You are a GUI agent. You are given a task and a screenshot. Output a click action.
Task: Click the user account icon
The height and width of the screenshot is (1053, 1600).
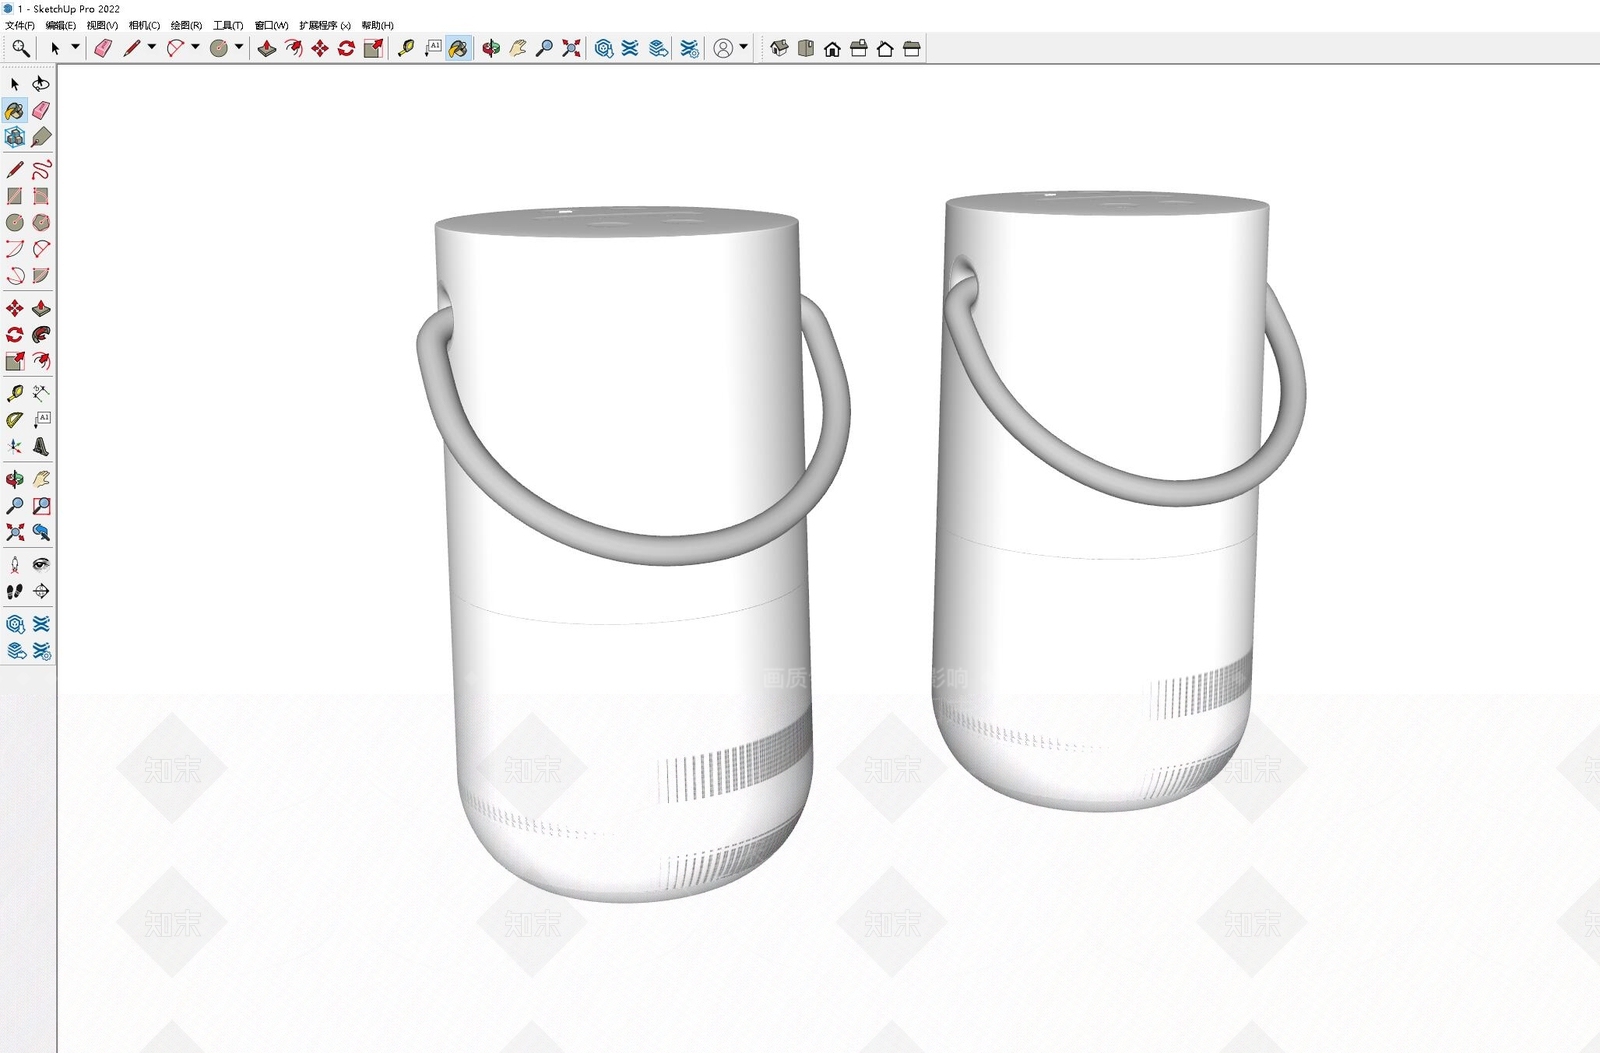(x=723, y=48)
